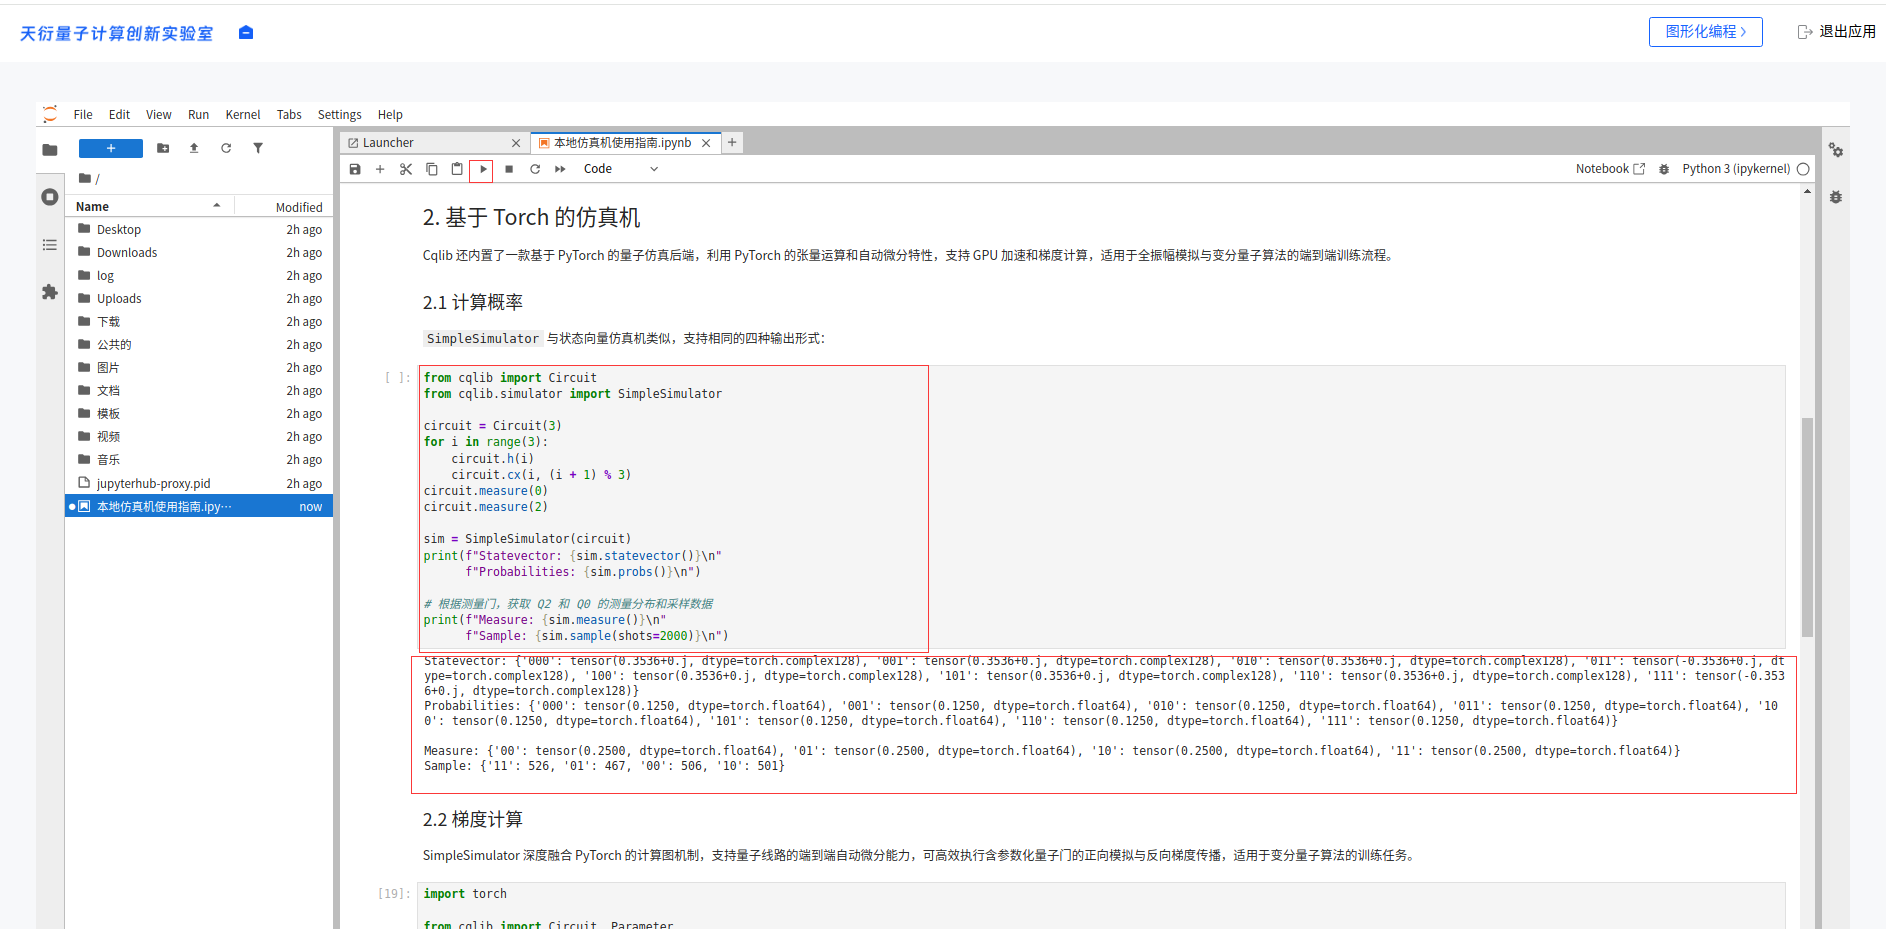
Task: Select the 公共的 folder
Action: pyautogui.click(x=199, y=345)
